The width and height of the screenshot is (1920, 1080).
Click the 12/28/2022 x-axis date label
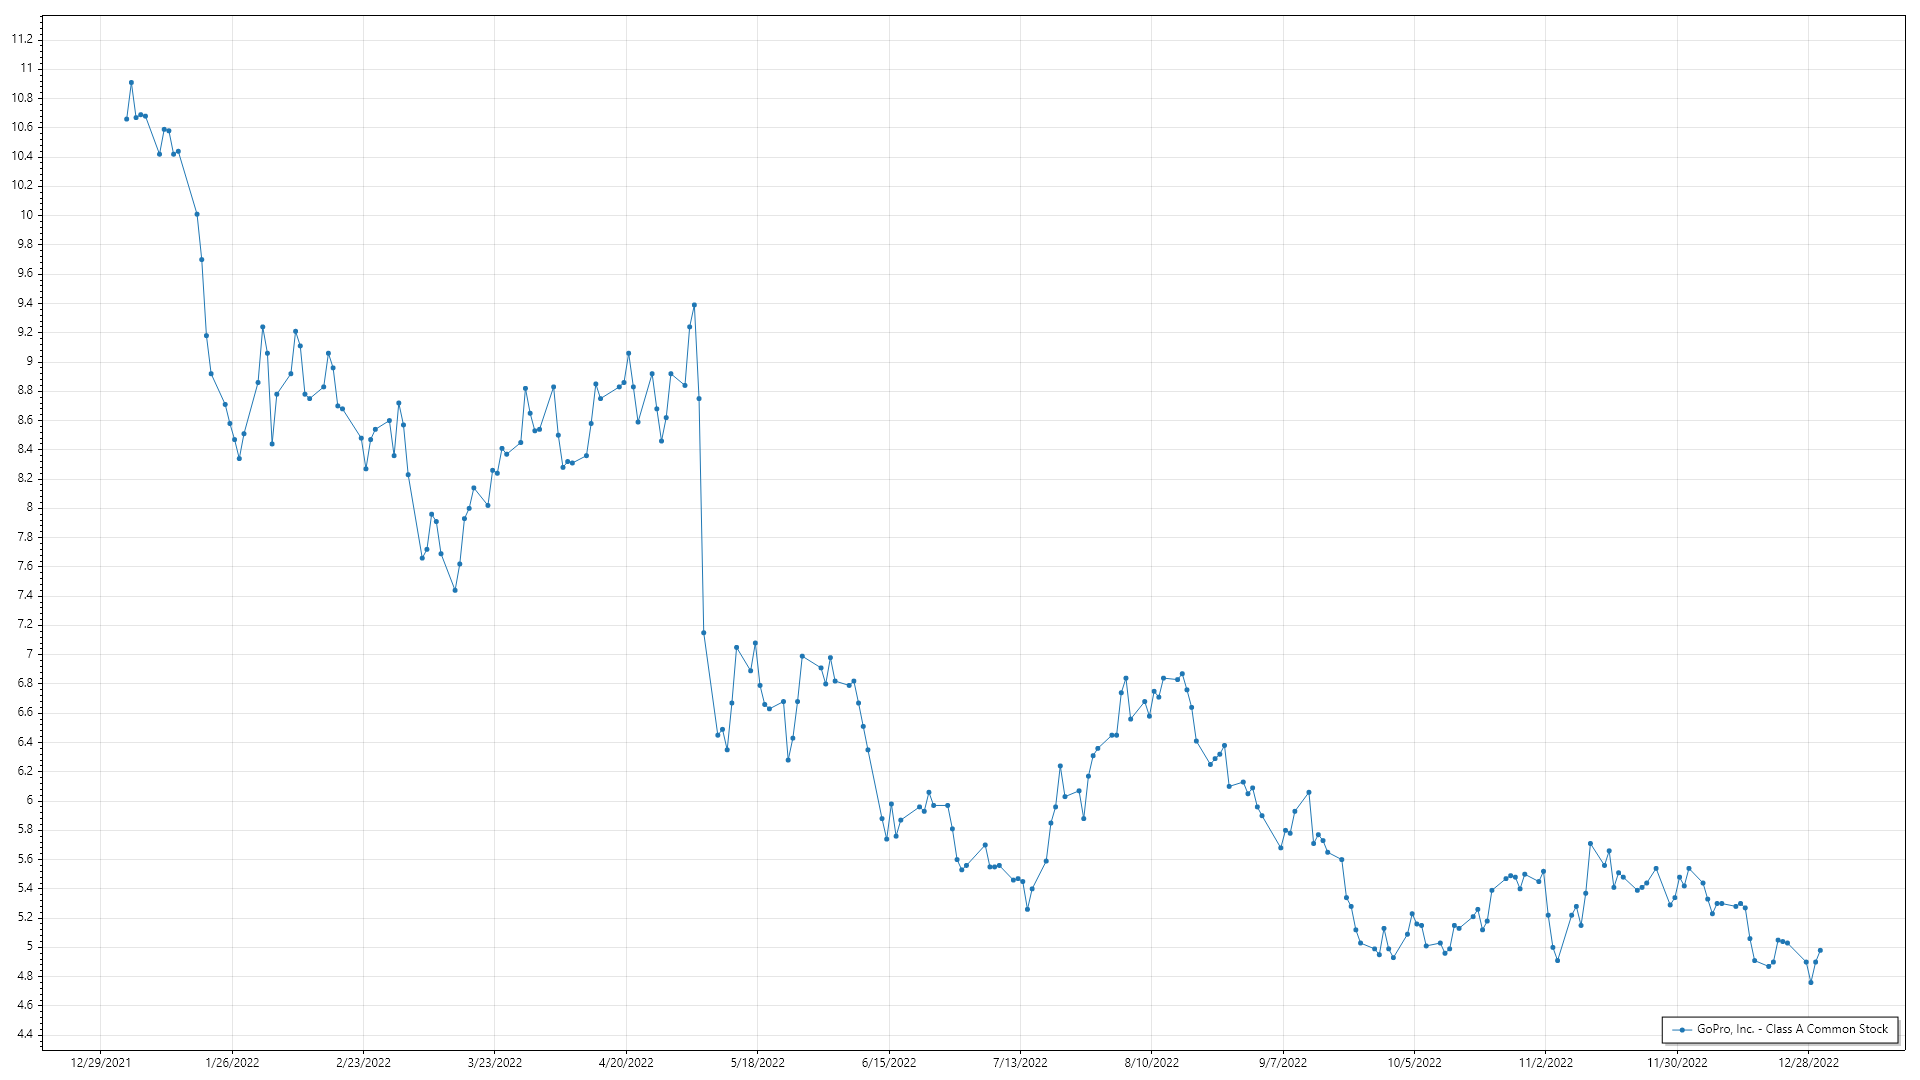tap(1808, 1063)
